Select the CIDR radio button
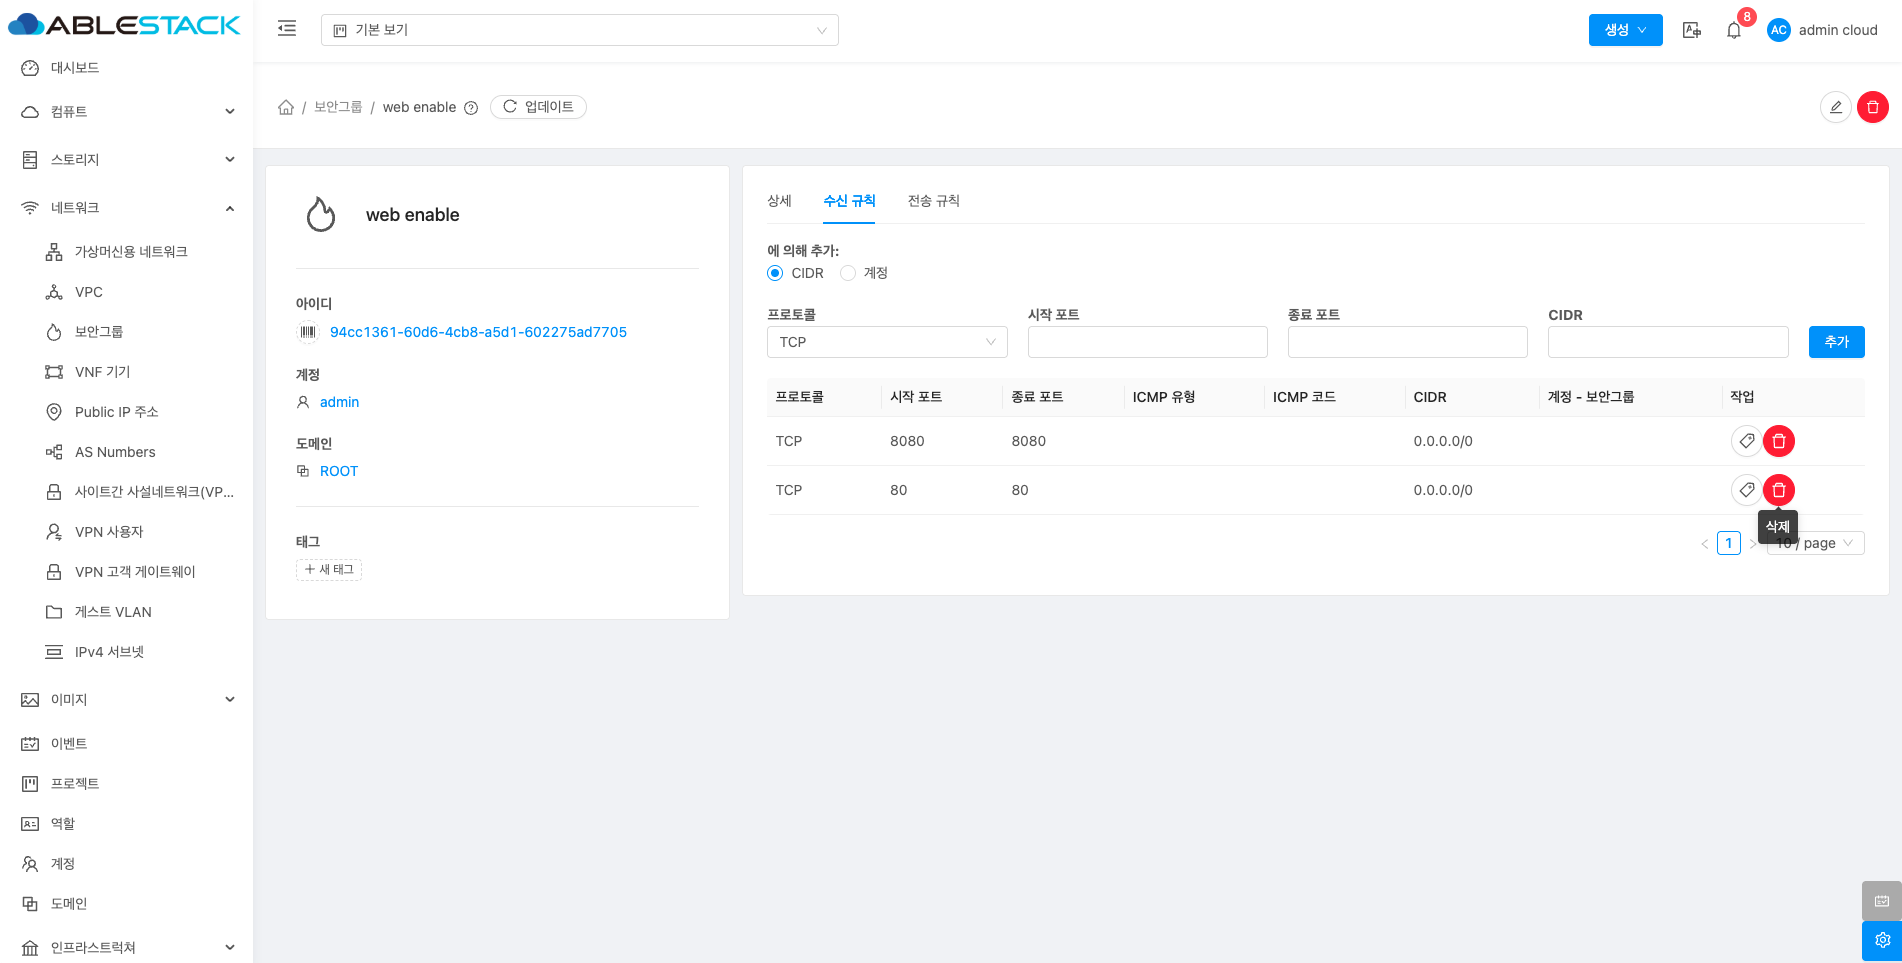The width and height of the screenshot is (1902, 963). [775, 273]
